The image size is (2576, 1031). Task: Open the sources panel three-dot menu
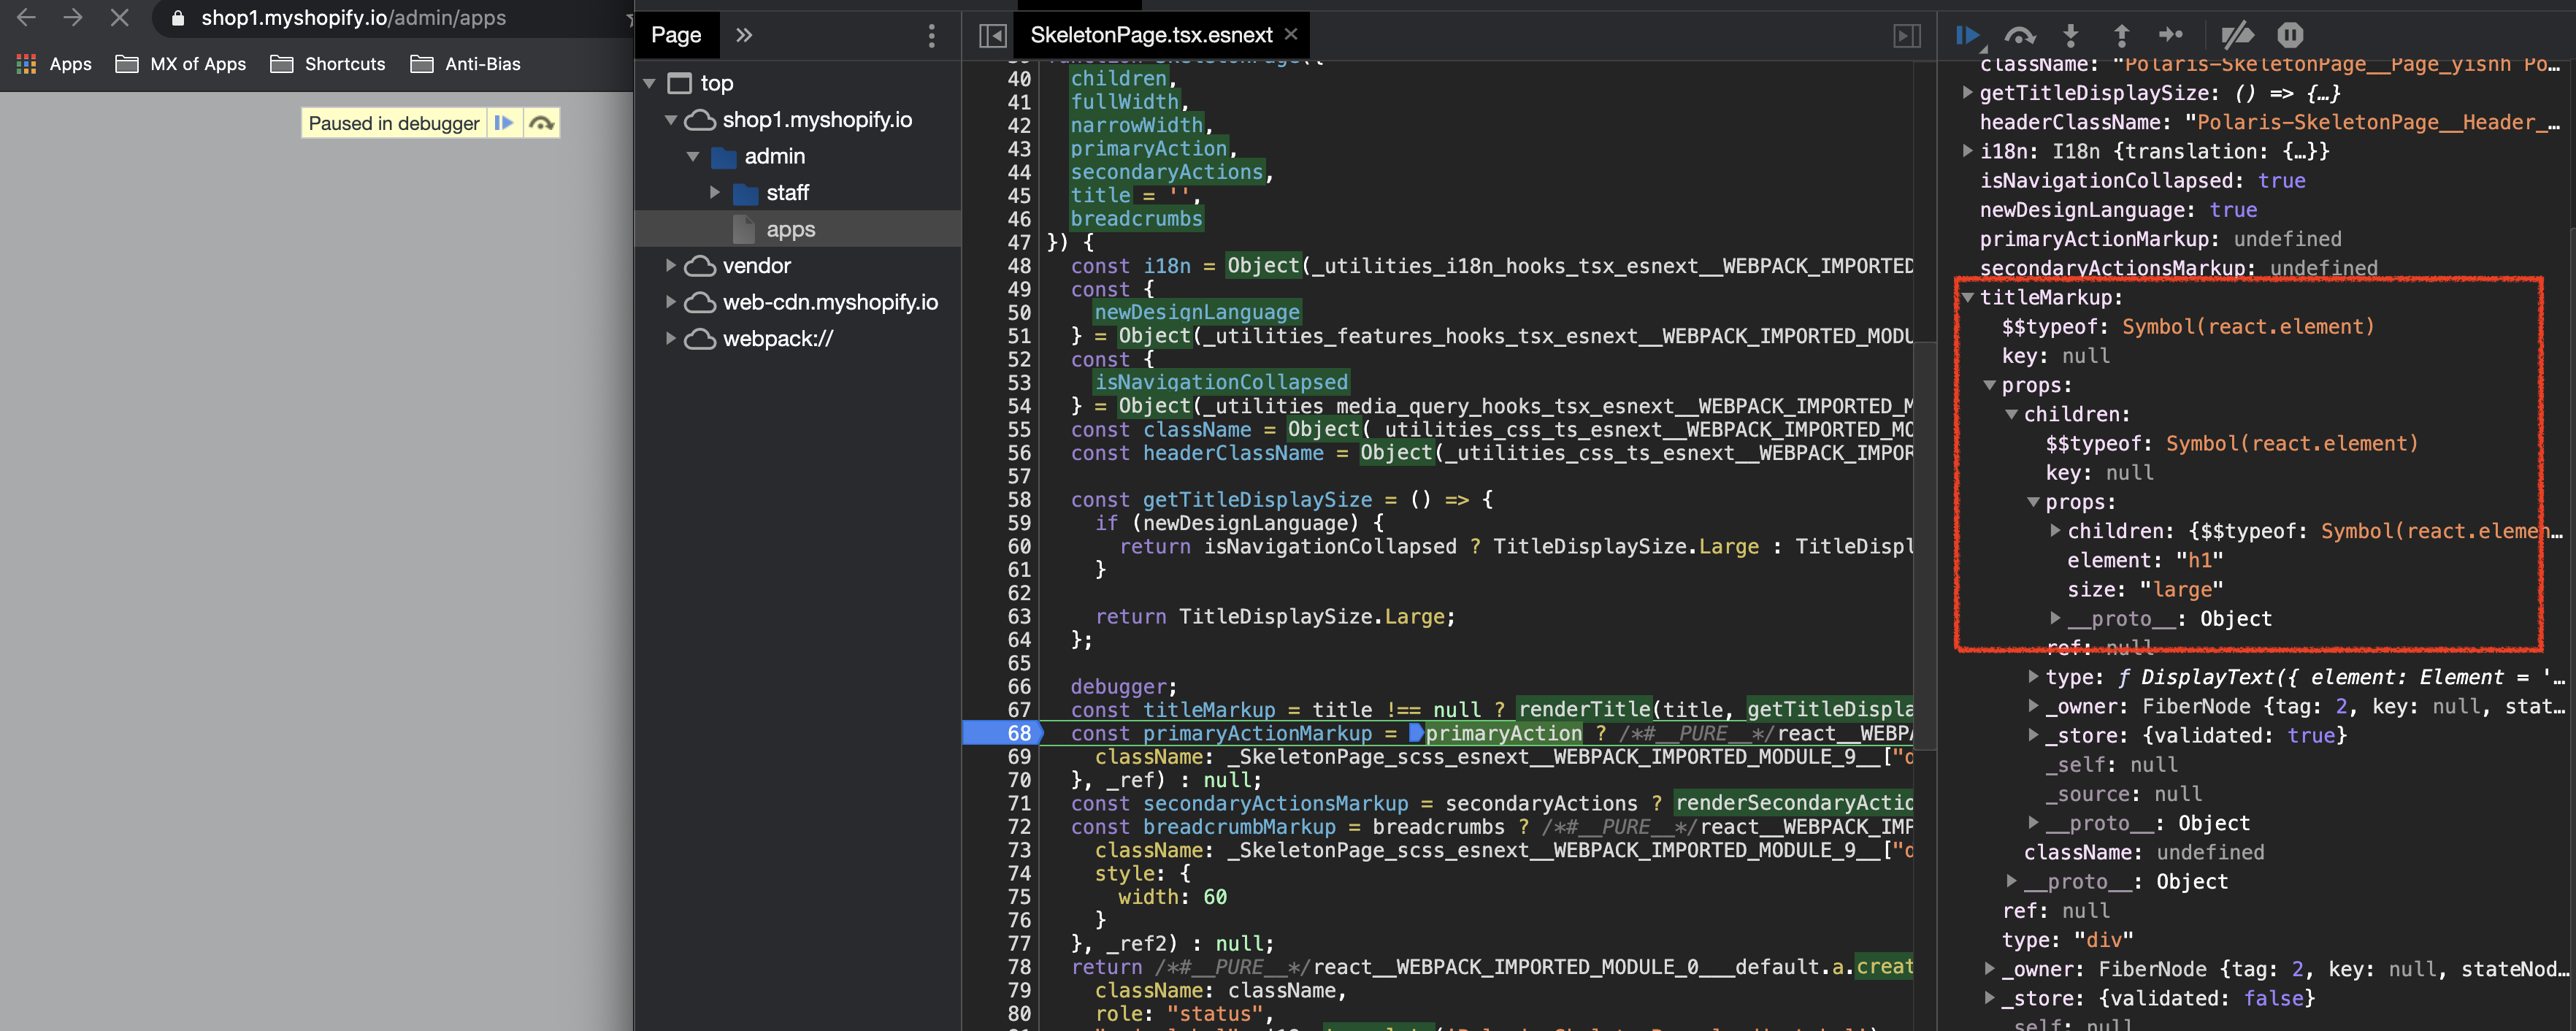pos(931,35)
